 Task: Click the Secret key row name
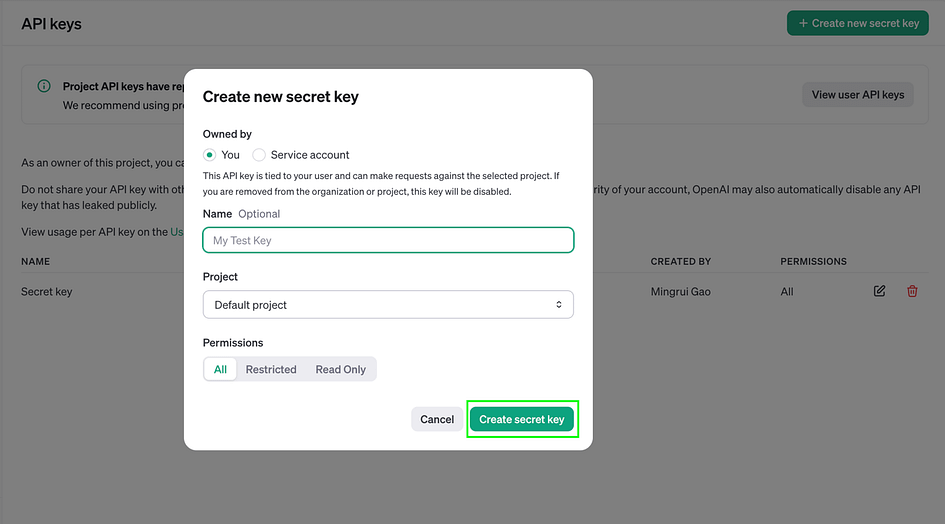46,291
